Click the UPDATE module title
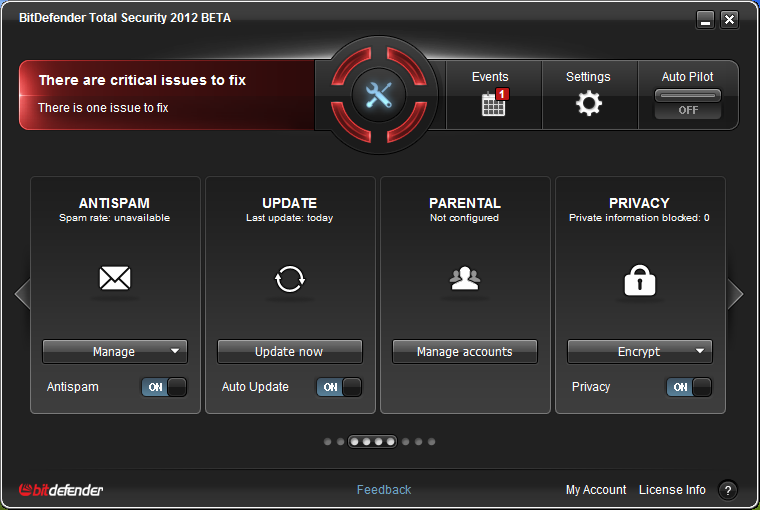The height and width of the screenshot is (510, 760). tap(289, 203)
